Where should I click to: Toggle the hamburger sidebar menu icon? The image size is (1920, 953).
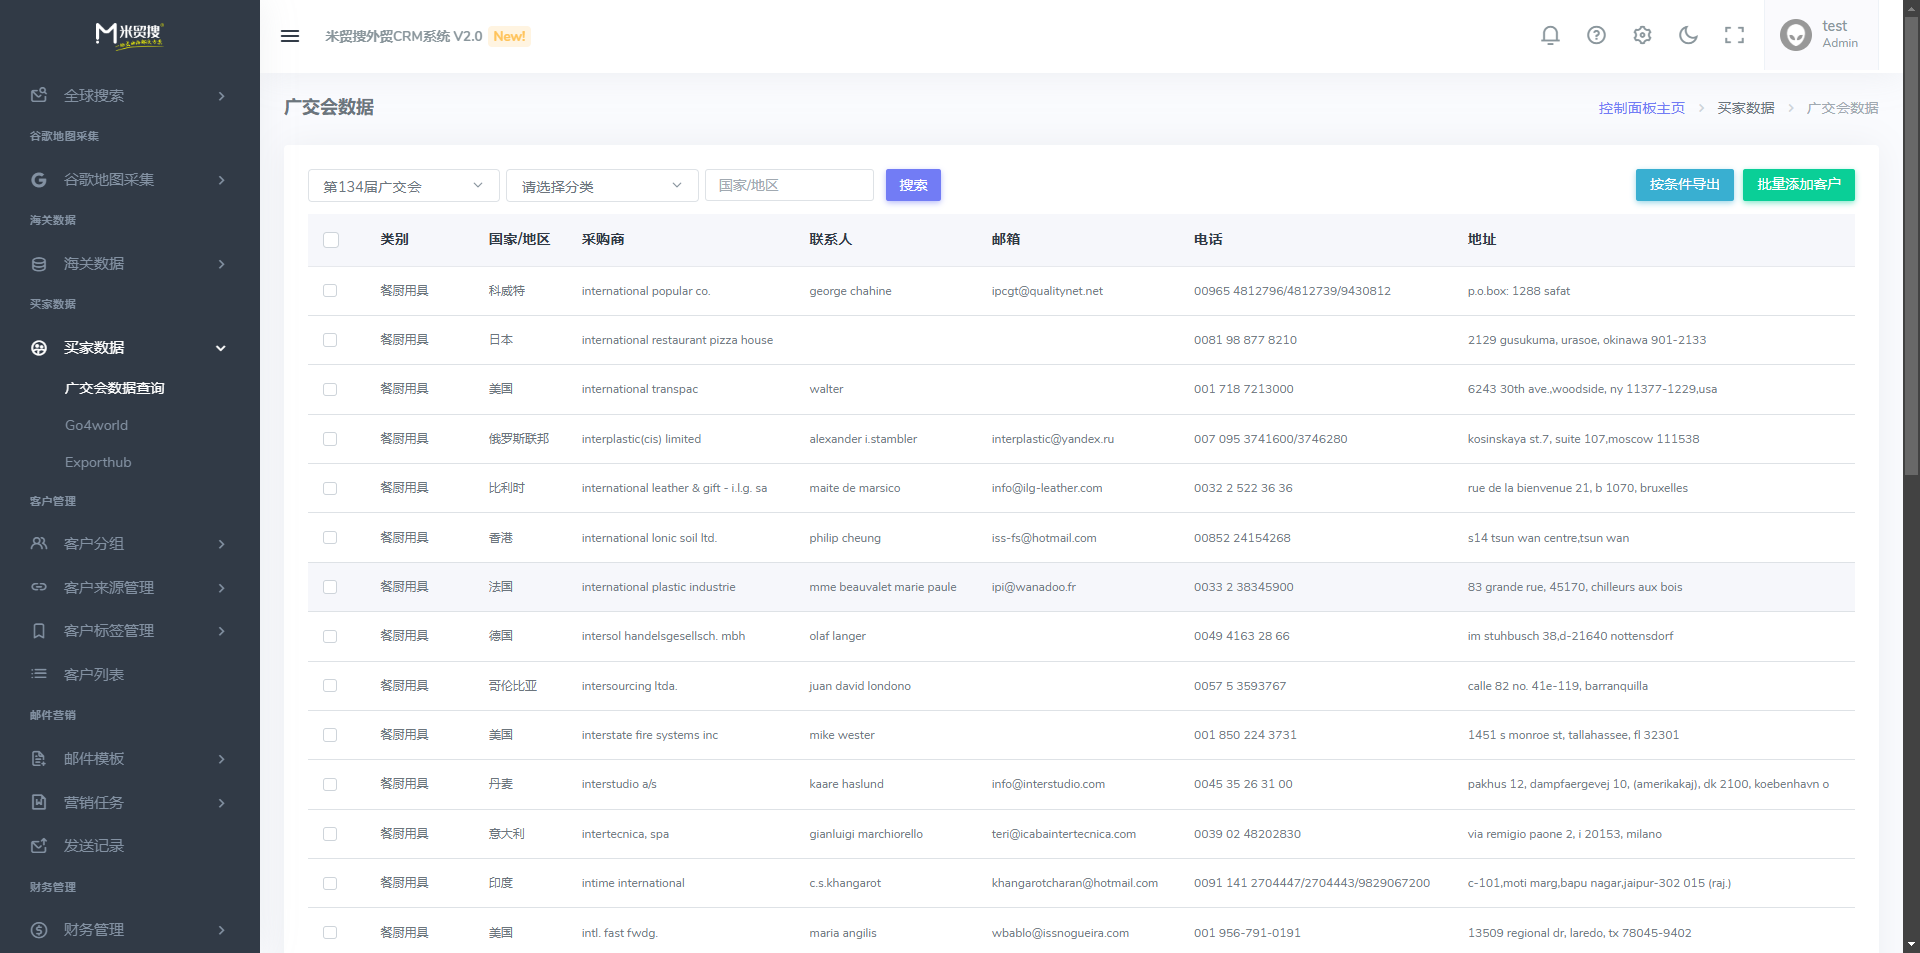(290, 36)
